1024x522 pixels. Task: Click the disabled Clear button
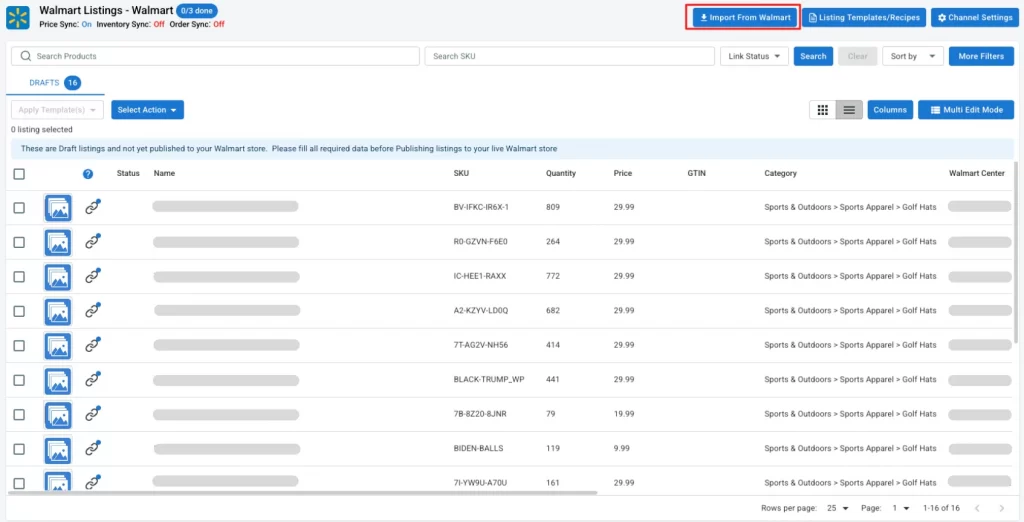point(857,56)
